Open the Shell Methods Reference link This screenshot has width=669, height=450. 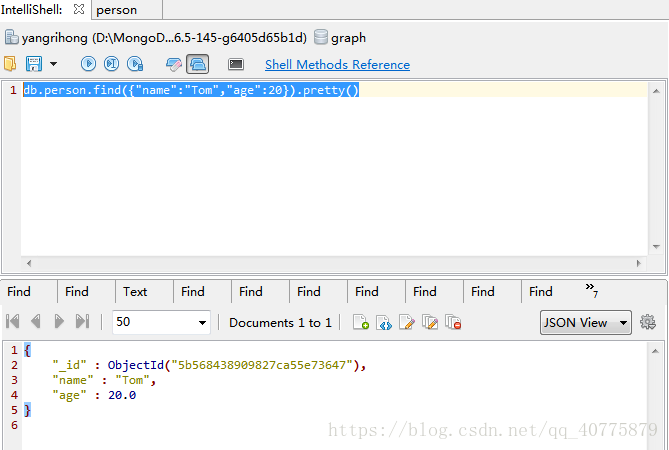[x=337, y=64]
